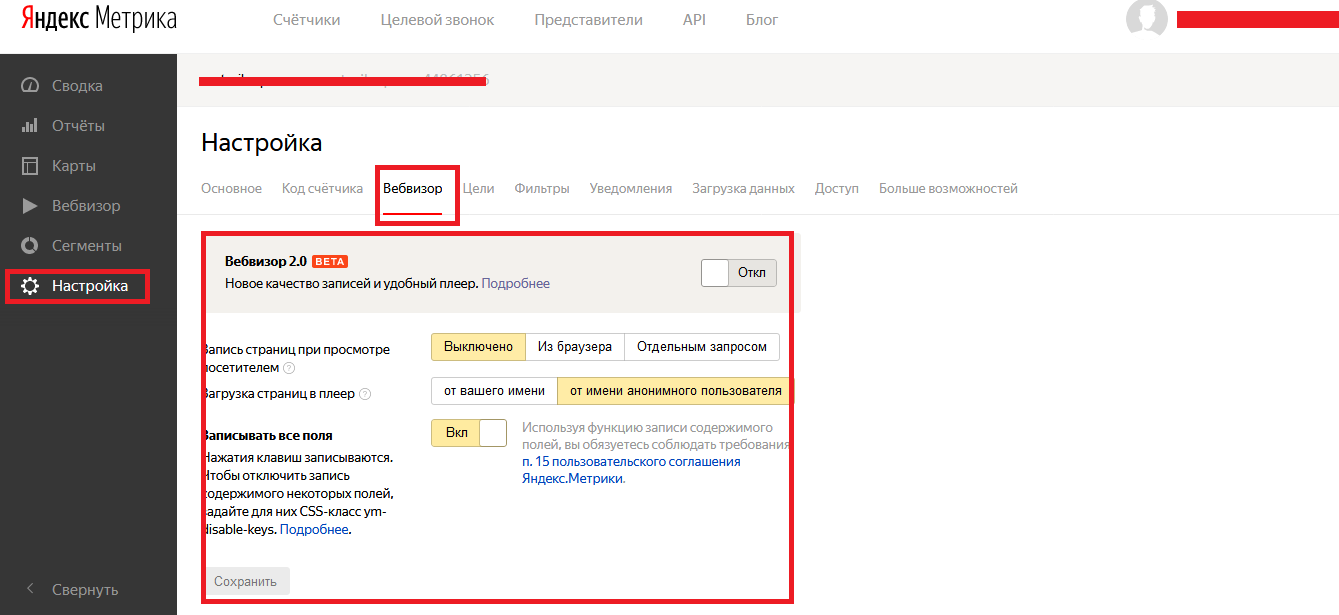Viewport: 1339px width, 615px height.
Task: Open Сегменты in the sidebar
Action: (87, 246)
